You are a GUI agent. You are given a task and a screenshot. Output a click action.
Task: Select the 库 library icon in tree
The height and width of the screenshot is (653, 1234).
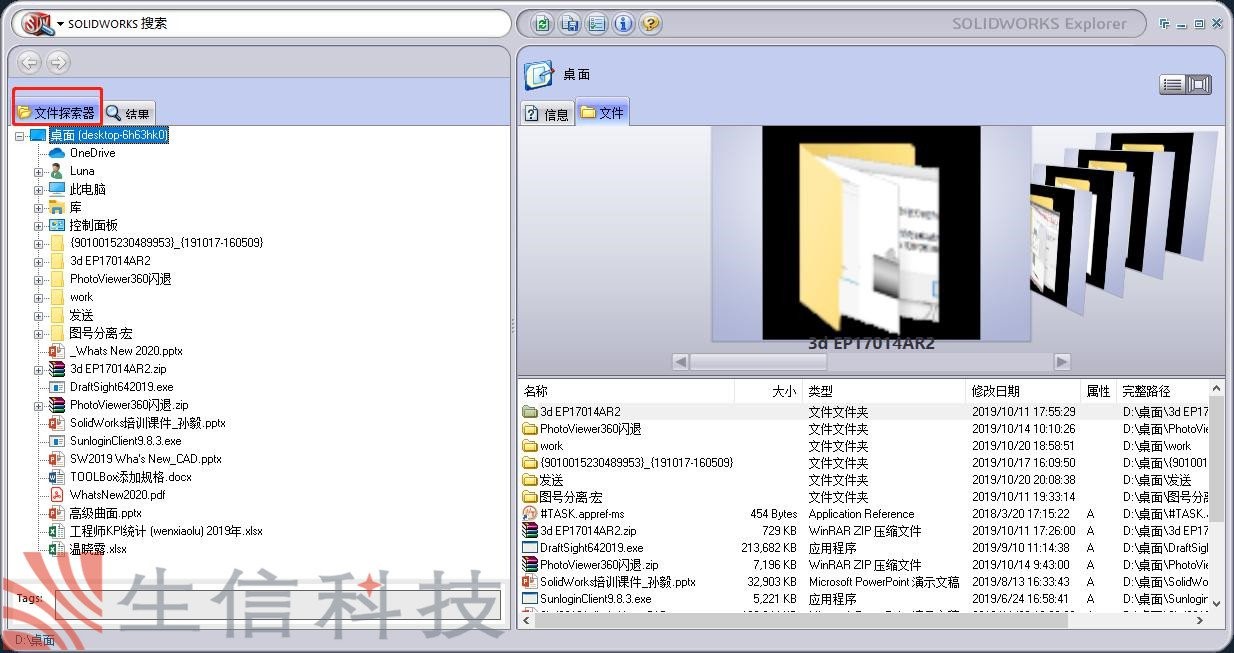(57, 207)
